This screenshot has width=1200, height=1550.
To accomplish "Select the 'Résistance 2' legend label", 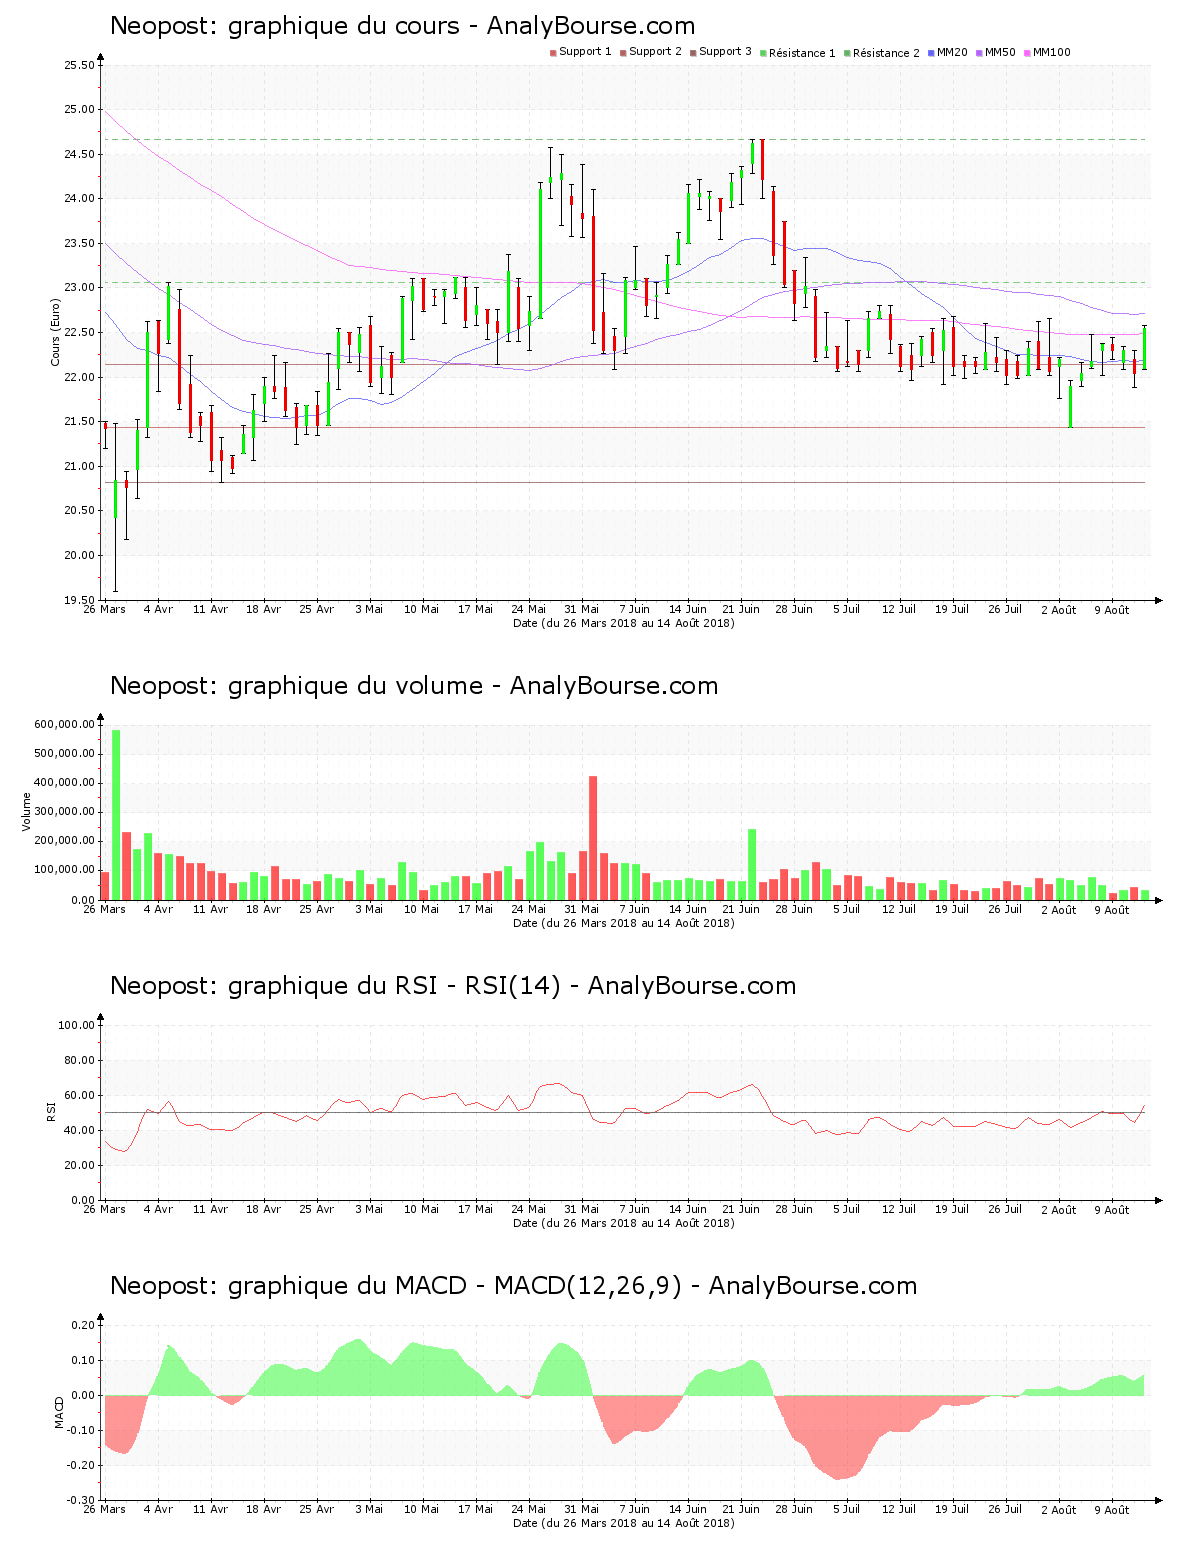I will [886, 53].
